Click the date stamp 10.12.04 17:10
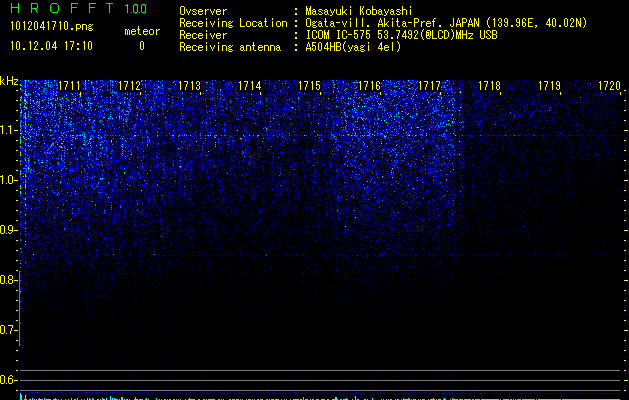Screen dimensions: 629x400 coord(51,46)
